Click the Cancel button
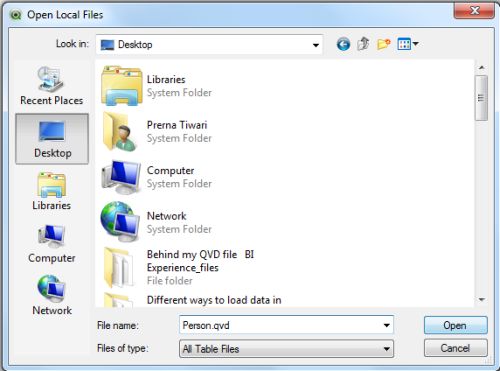 tap(455, 348)
